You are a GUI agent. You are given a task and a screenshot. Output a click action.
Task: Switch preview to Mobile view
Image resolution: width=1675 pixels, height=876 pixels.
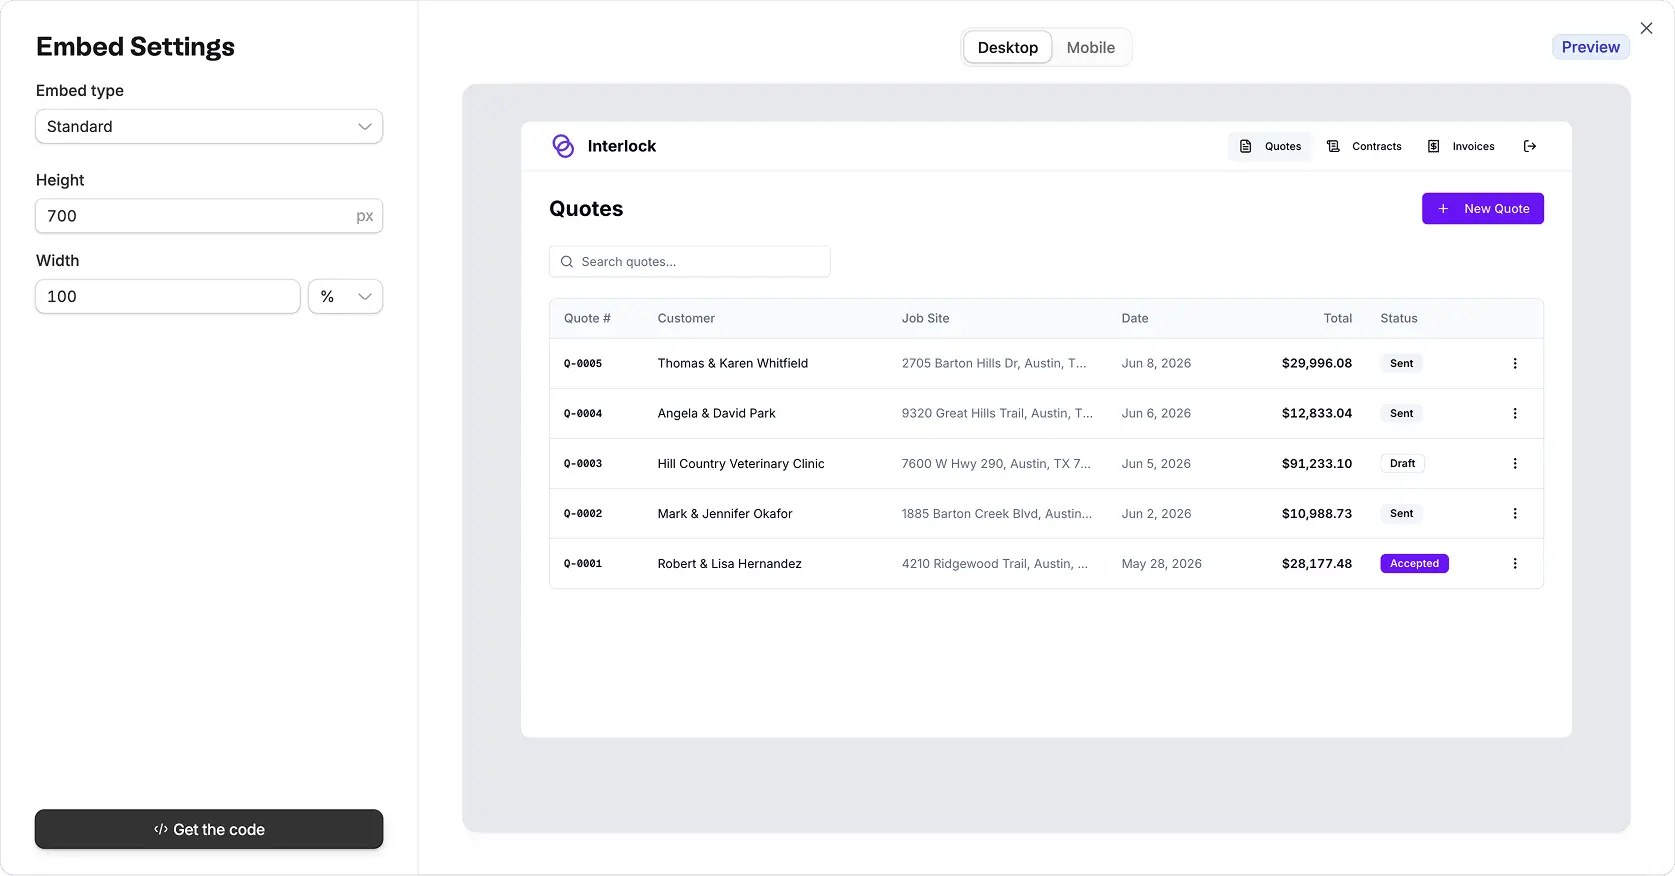(1090, 47)
